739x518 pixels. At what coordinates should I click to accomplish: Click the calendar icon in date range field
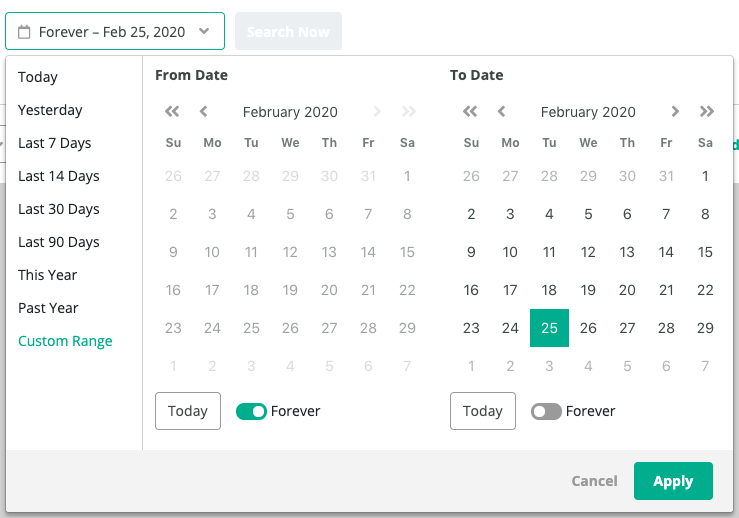tap(24, 32)
